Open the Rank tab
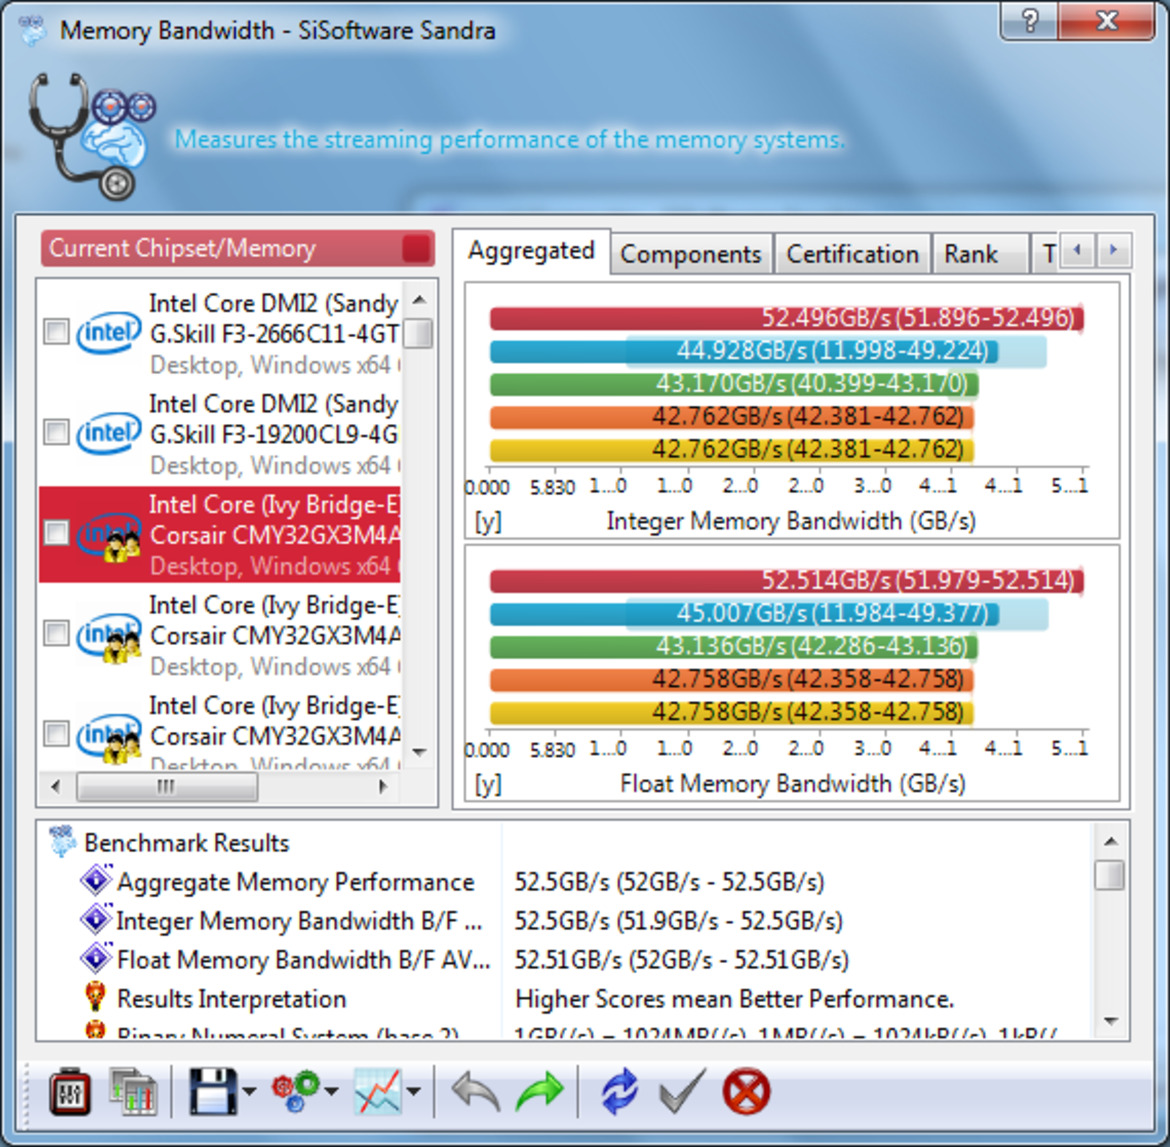Image resolution: width=1170 pixels, height=1147 pixels. point(980,254)
